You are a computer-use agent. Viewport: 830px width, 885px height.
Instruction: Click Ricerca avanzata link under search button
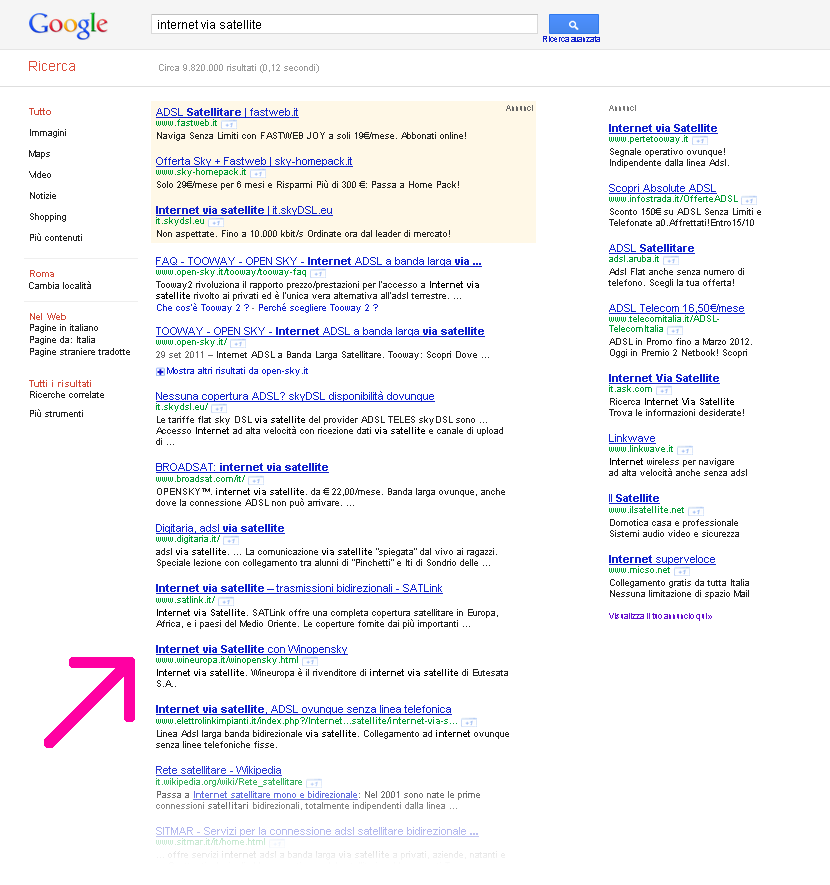pos(571,39)
